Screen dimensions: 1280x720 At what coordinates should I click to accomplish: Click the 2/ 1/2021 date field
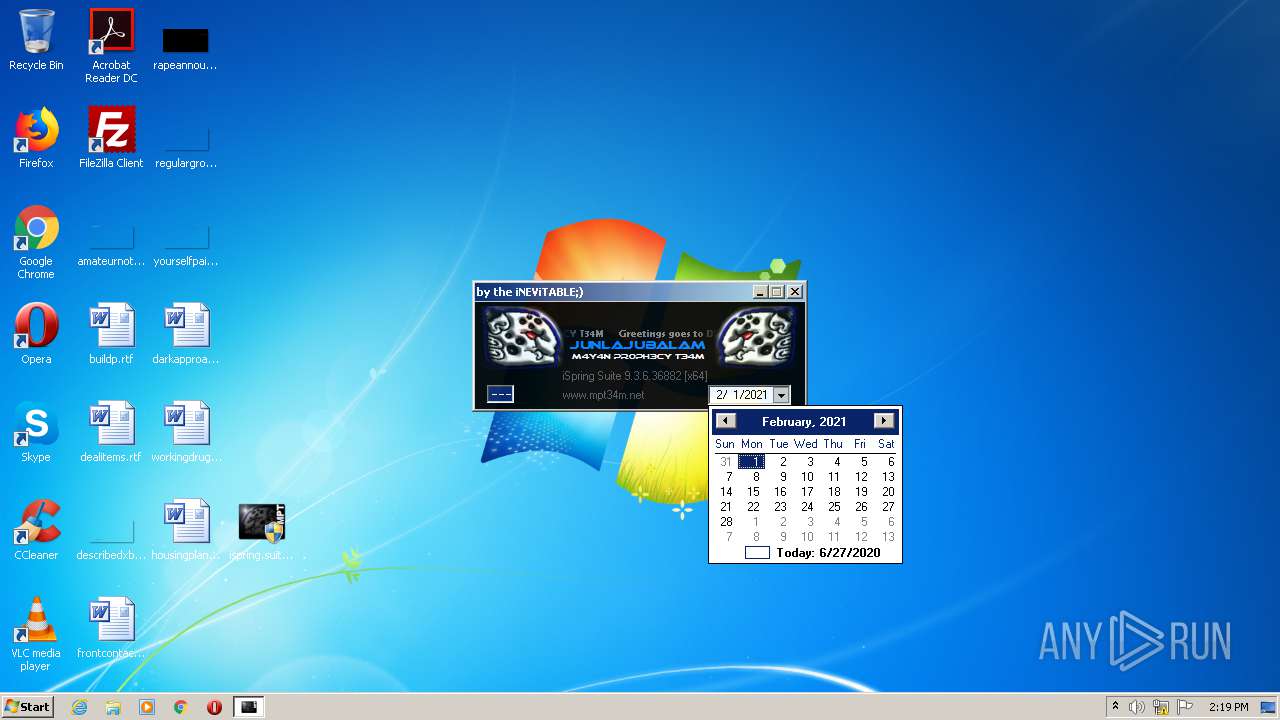point(742,395)
